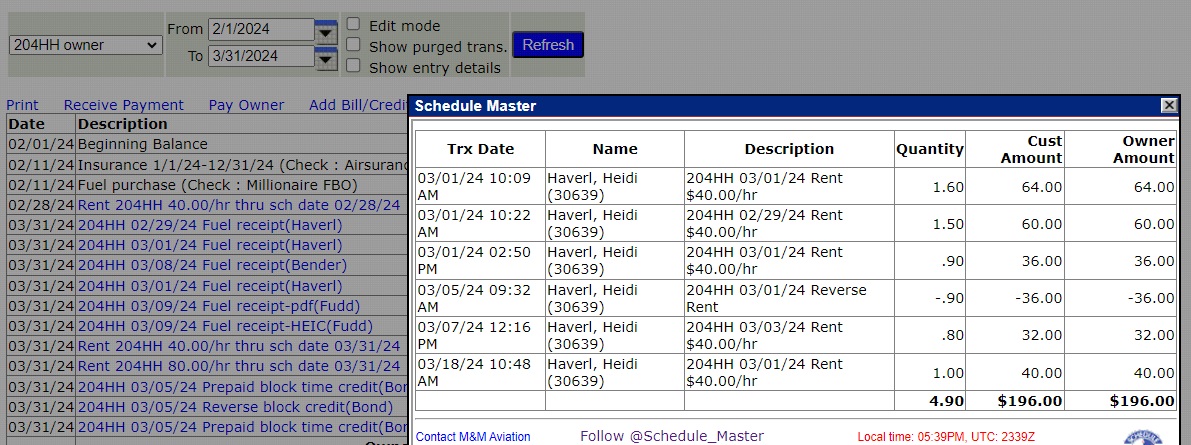The width and height of the screenshot is (1191, 445).
Task: Select transaction dated 03/05/24 09:32 AM
Action: [480, 298]
